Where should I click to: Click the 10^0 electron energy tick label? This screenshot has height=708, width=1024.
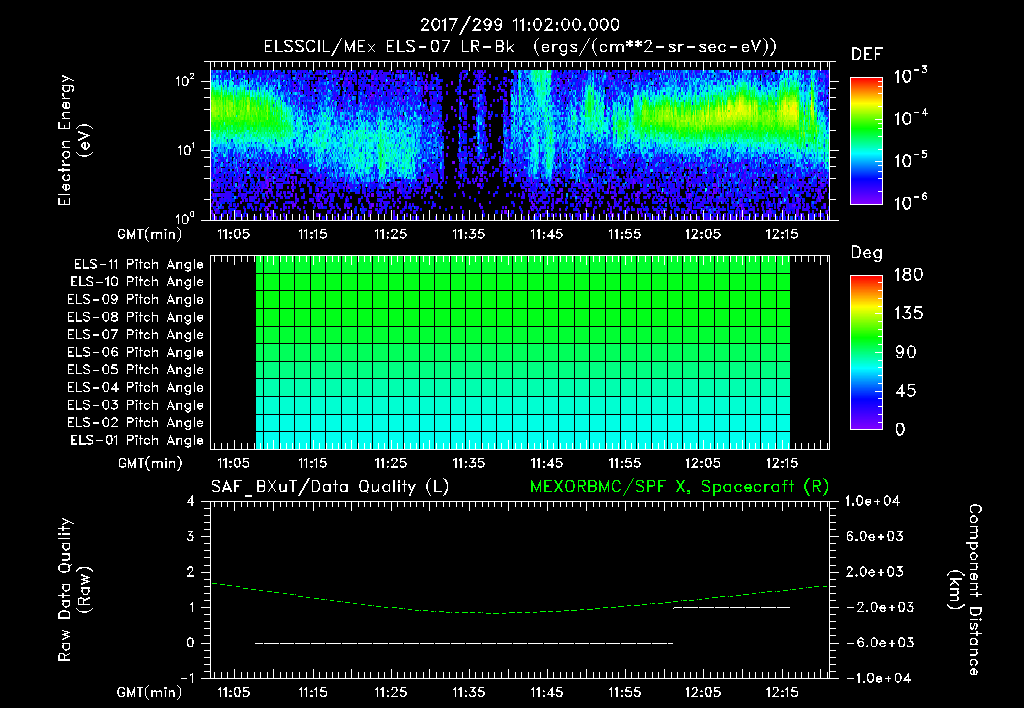click(185, 217)
